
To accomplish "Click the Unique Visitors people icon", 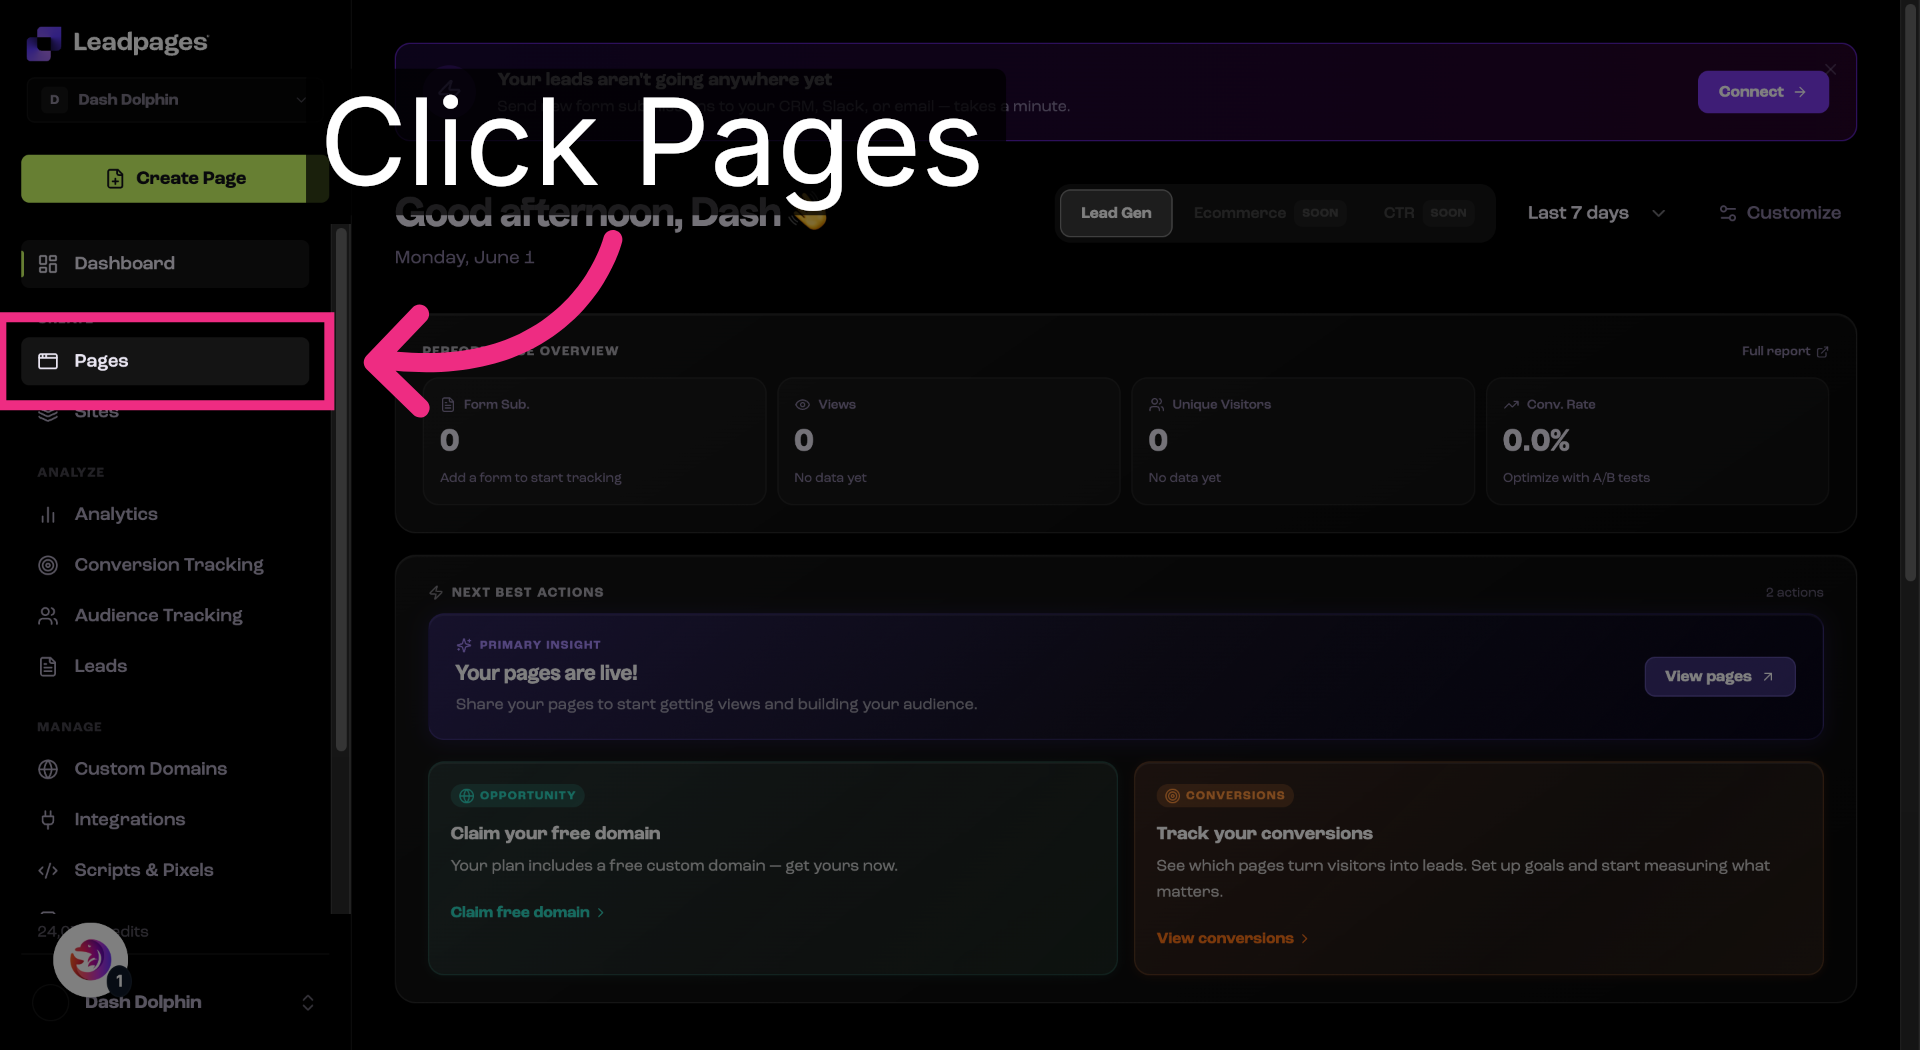I will (1156, 405).
